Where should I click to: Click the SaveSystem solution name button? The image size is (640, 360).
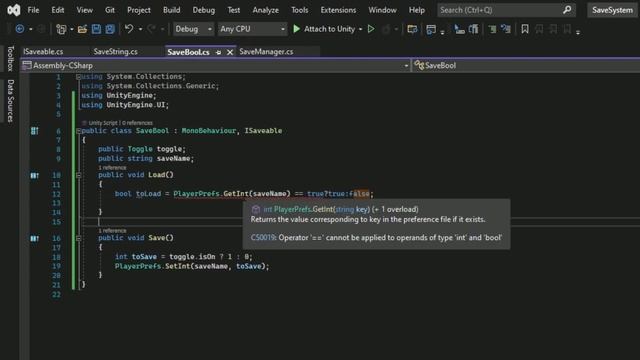(x=612, y=10)
